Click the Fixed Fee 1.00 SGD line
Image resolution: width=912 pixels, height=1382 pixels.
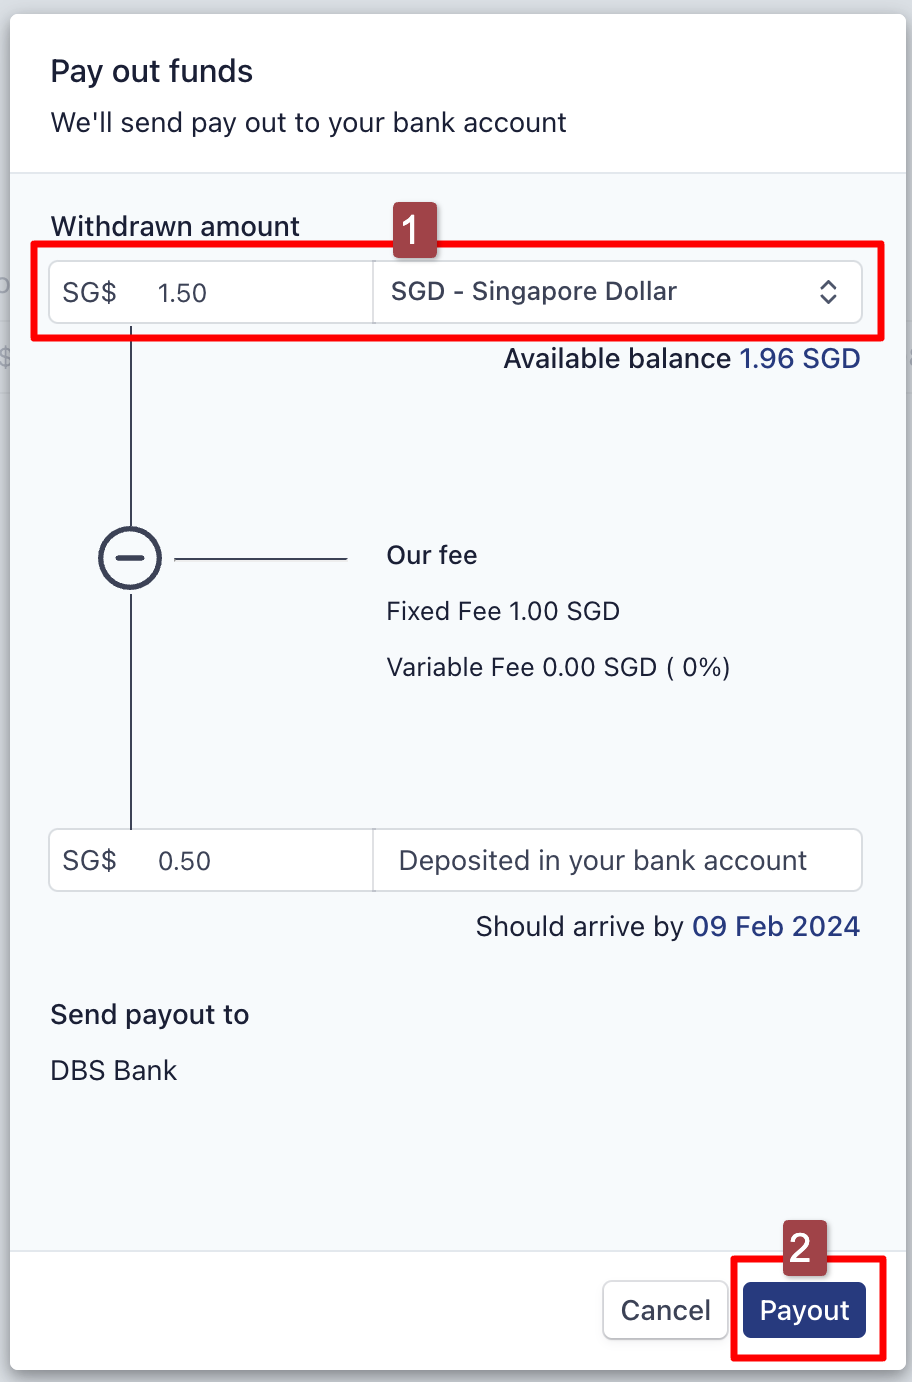[x=503, y=611]
